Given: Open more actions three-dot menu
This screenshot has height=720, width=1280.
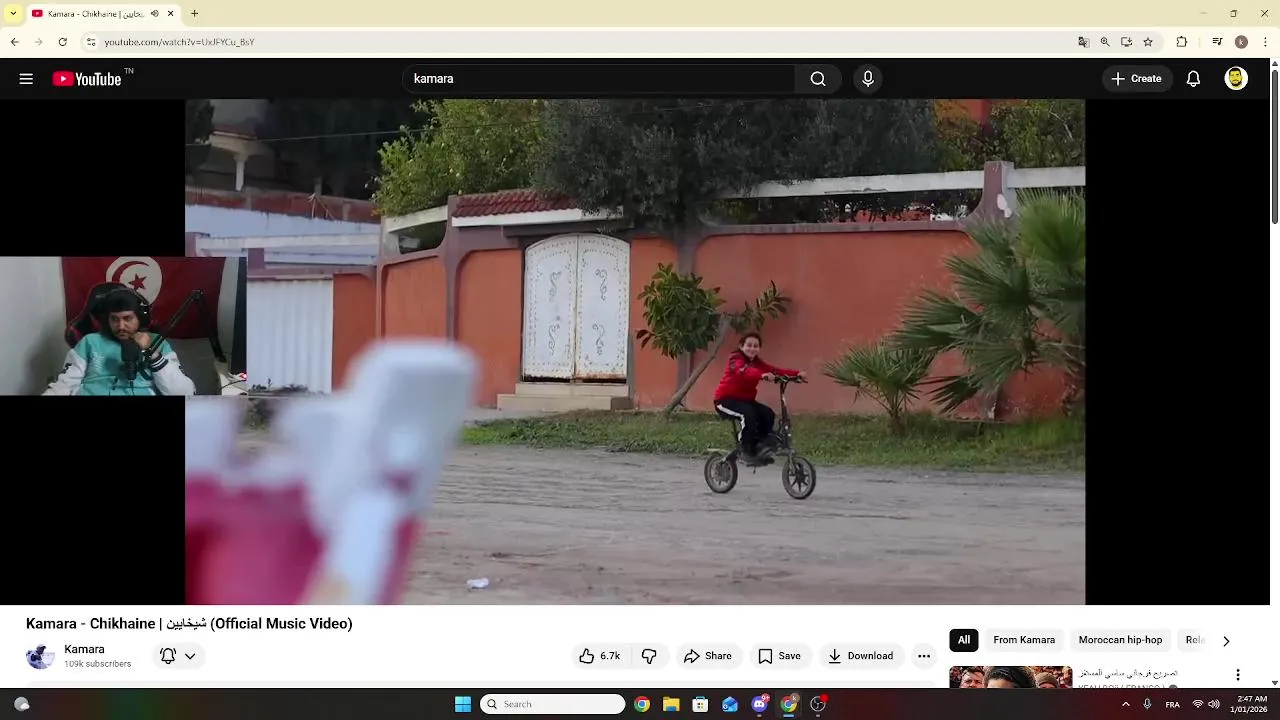Looking at the screenshot, I should 924,656.
